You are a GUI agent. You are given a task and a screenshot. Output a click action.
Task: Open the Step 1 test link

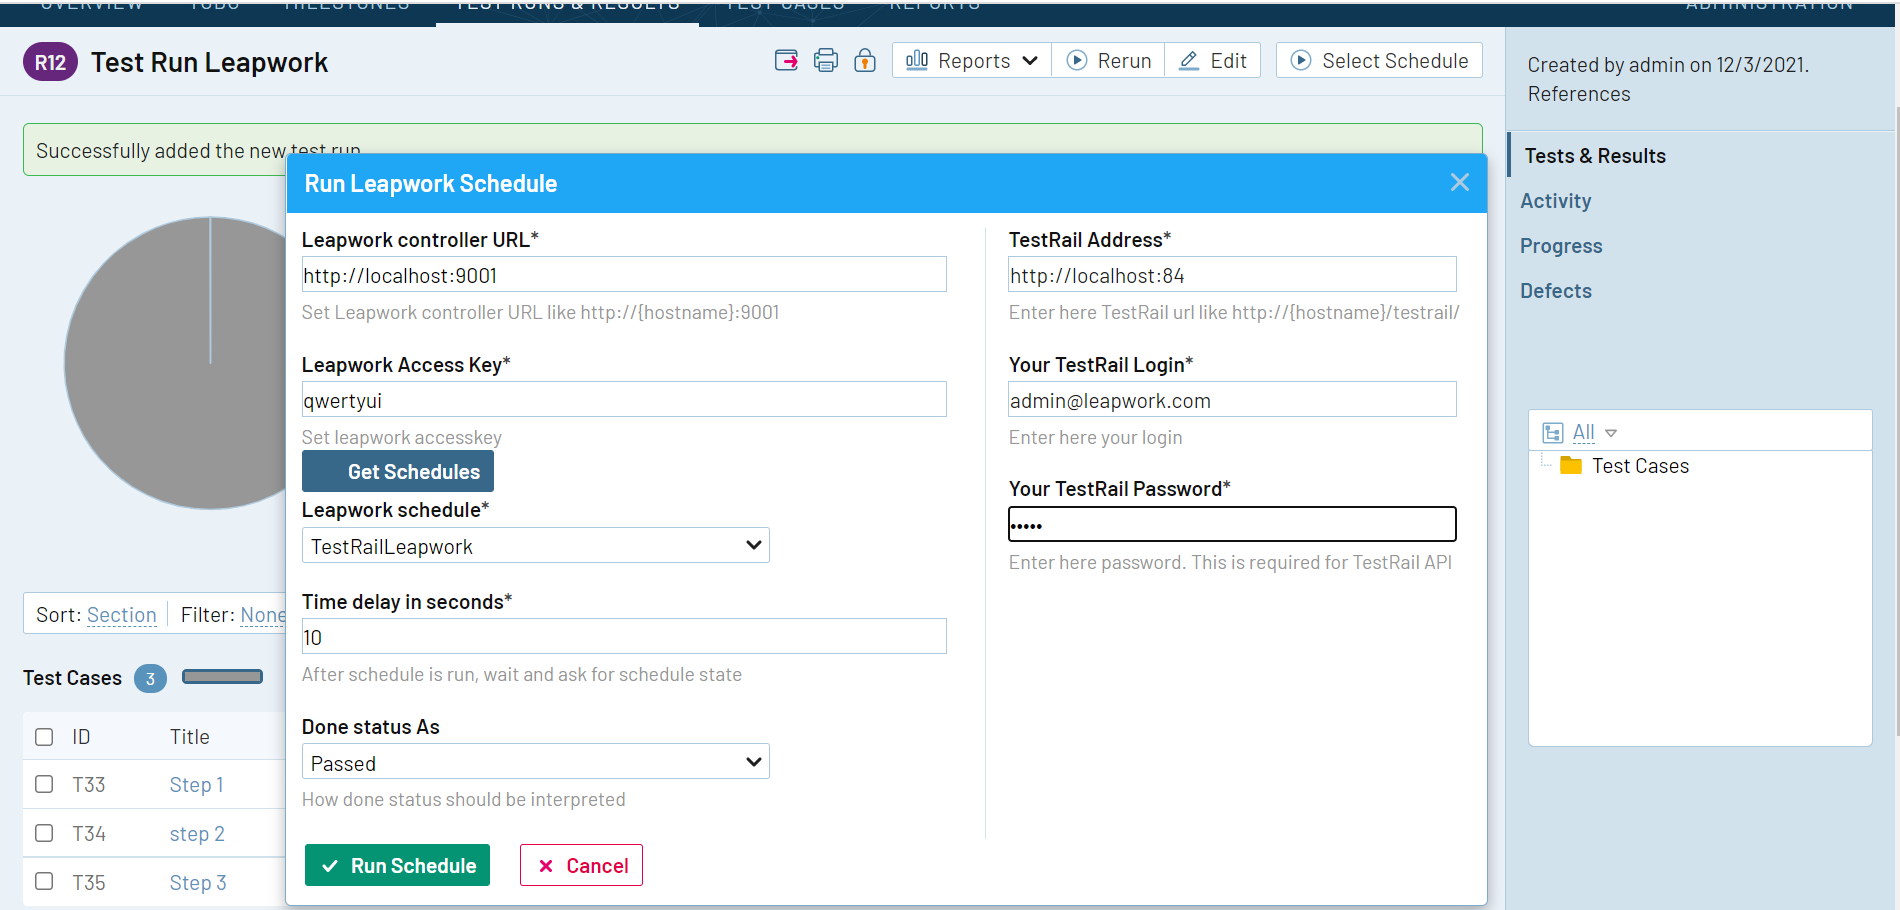[x=196, y=785]
